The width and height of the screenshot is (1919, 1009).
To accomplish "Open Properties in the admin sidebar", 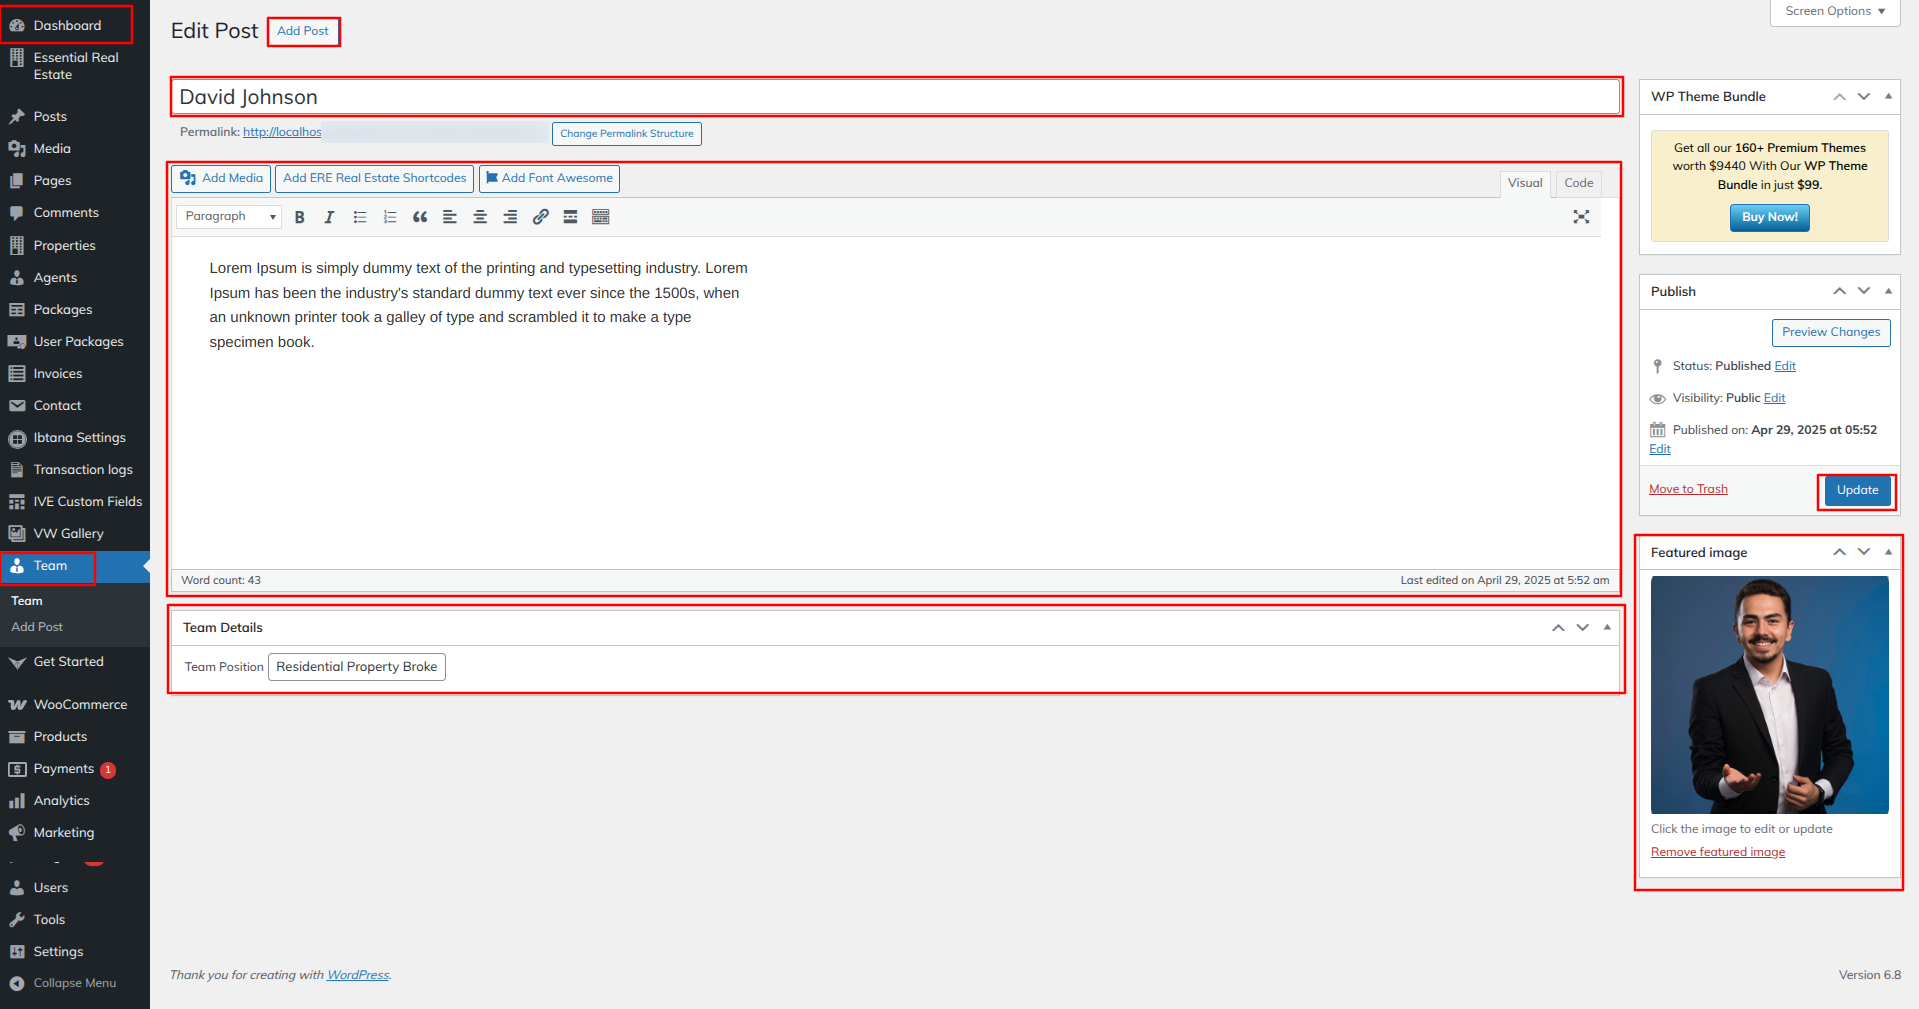I will point(64,245).
